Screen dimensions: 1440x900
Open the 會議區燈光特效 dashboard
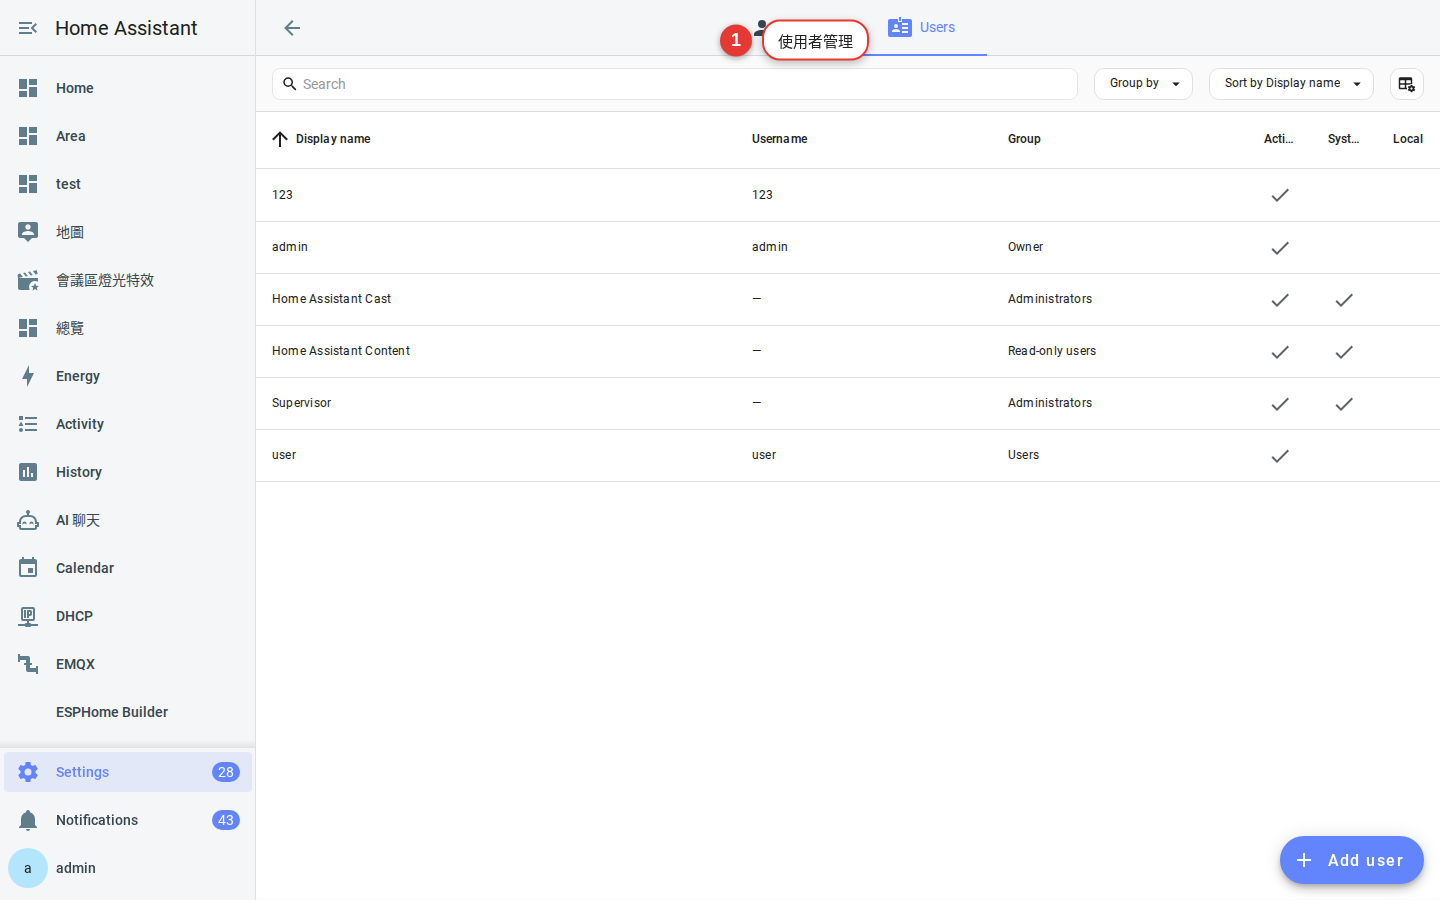pos(128,280)
